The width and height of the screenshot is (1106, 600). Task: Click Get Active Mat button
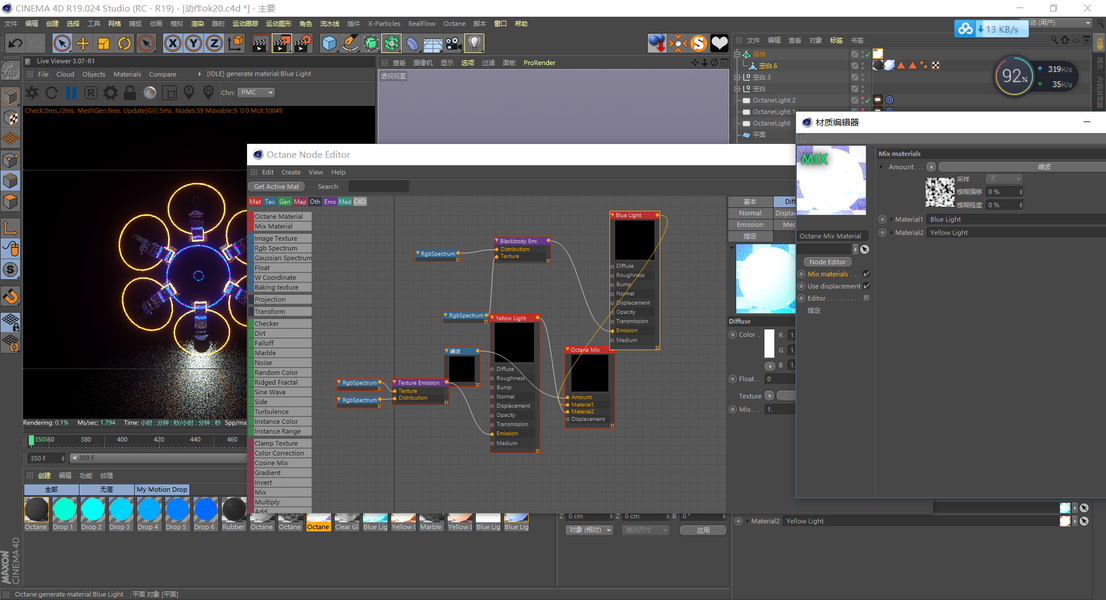pyautogui.click(x=276, y=187)
